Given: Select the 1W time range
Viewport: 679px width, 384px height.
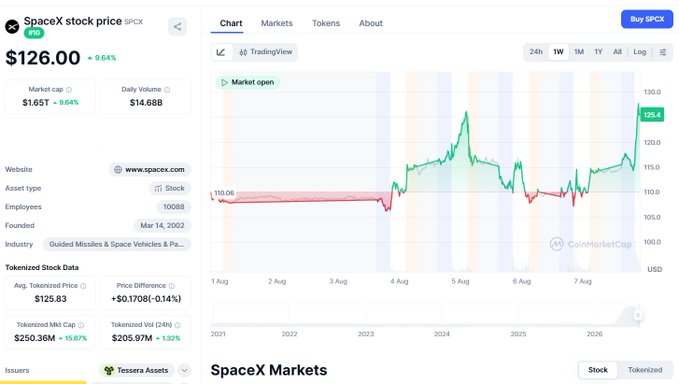Looking at the screenshot, I should (558, 52).
